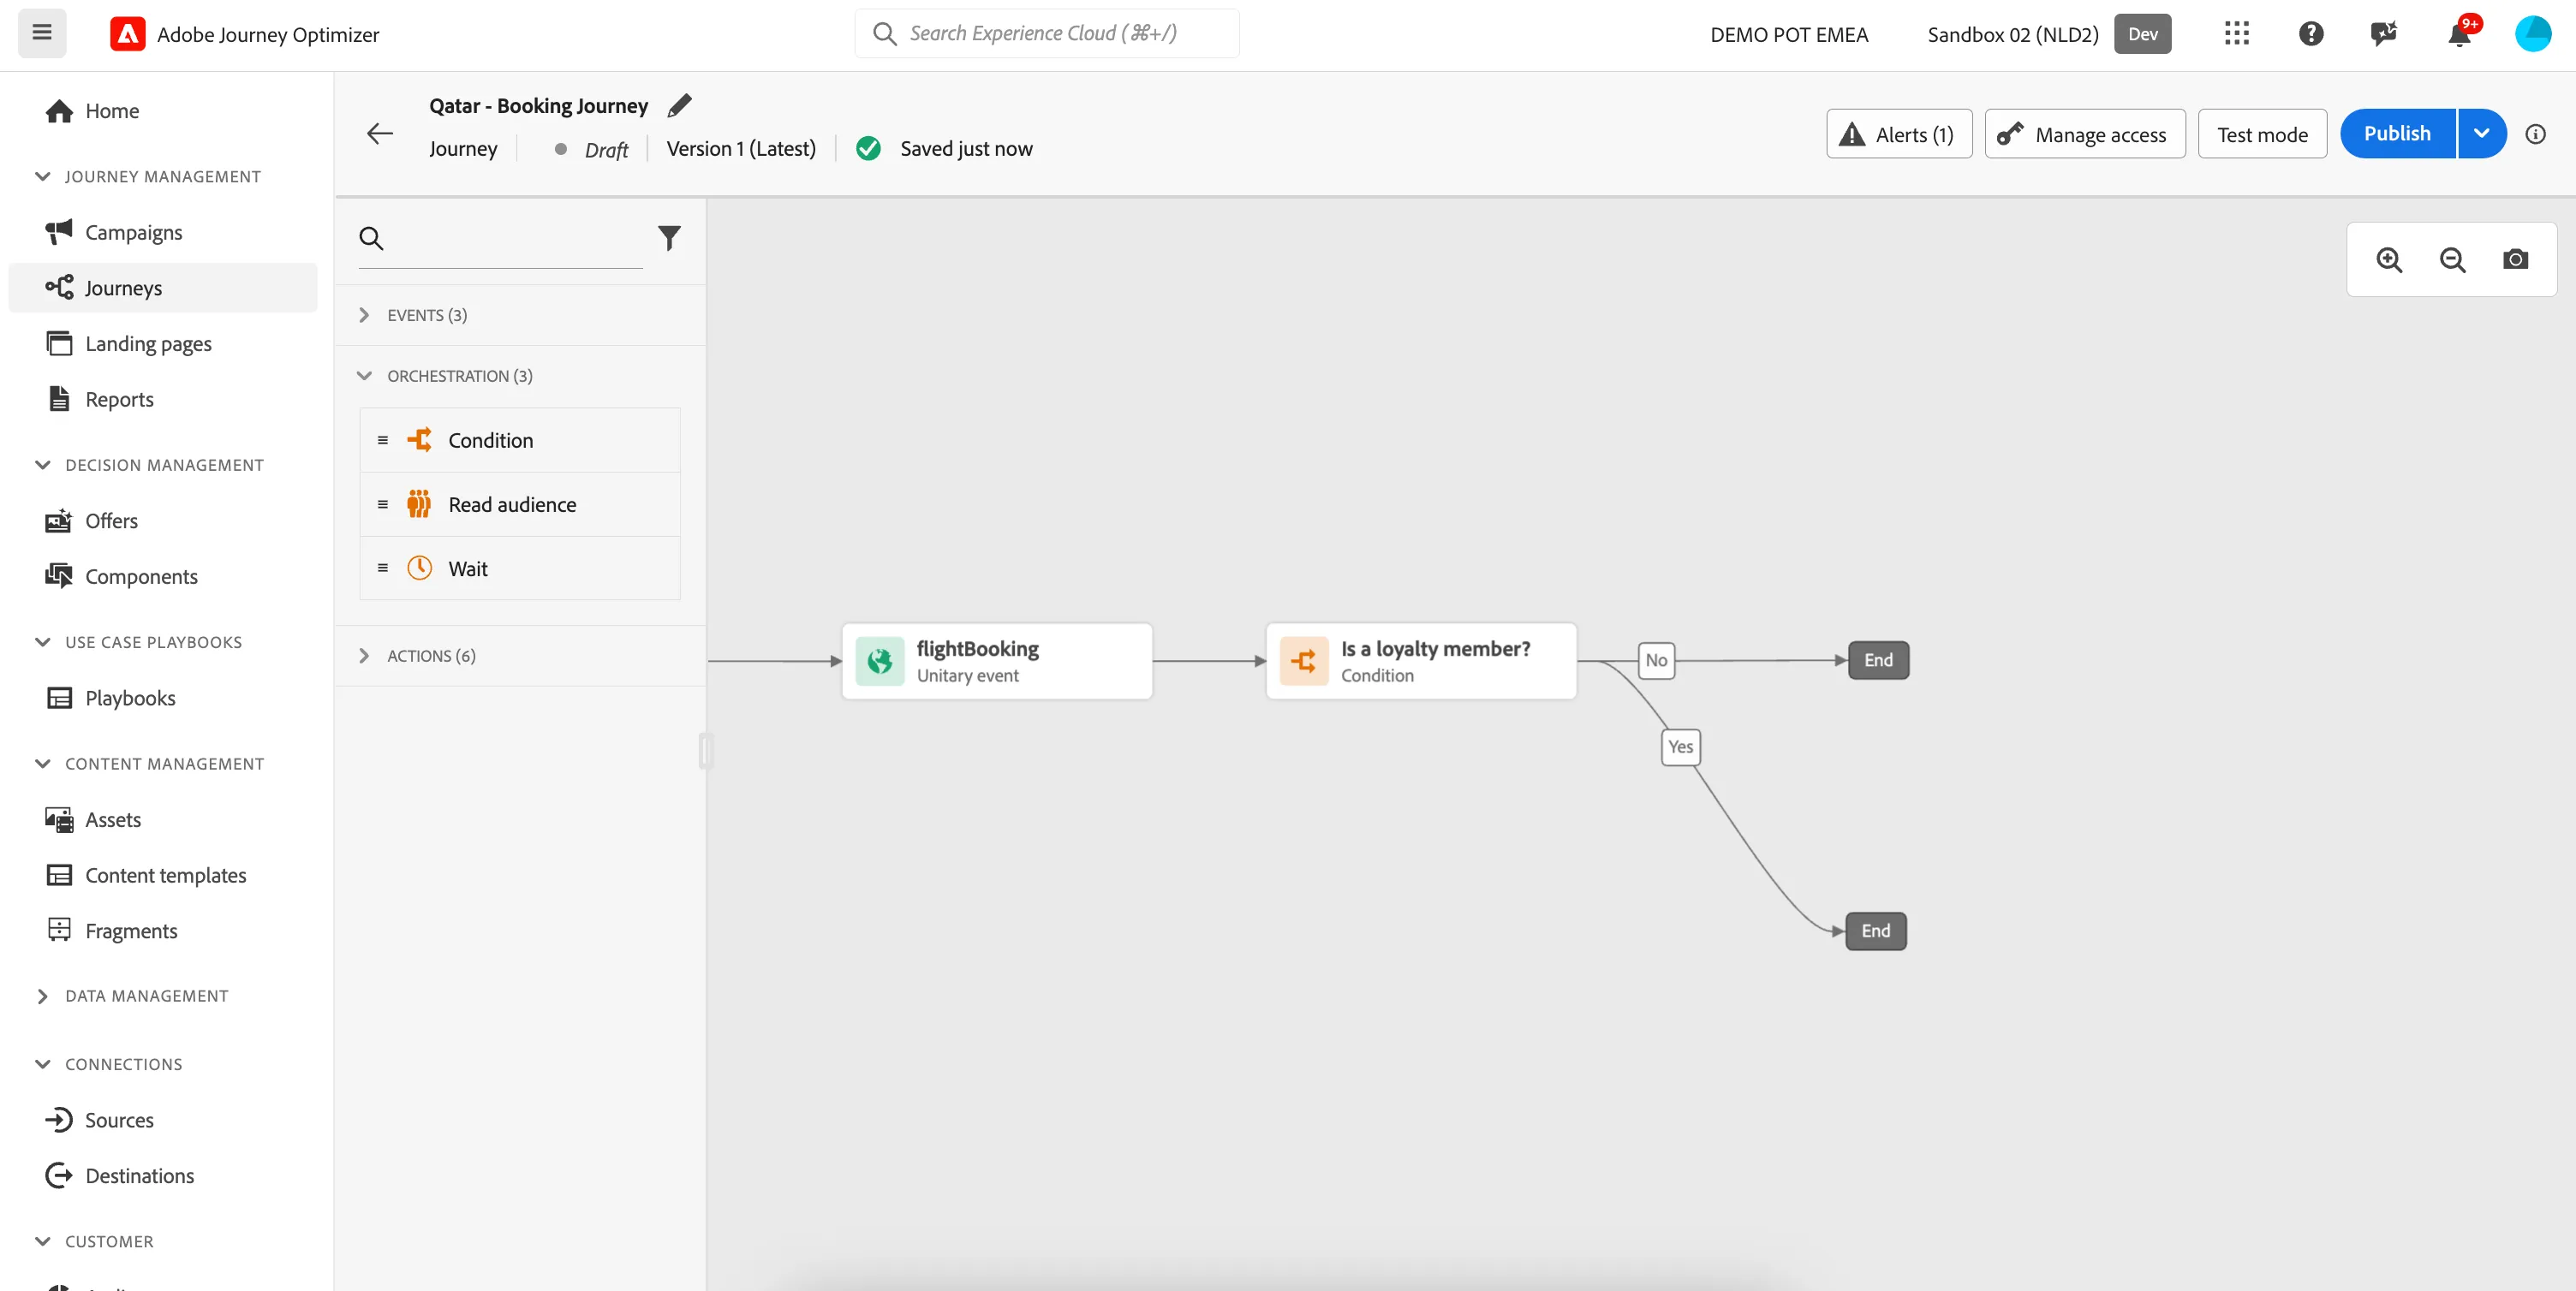The width and height of the screenshot is (2576, 1291).
Task: Click the Yes branch label
Action: (1680, 747)
